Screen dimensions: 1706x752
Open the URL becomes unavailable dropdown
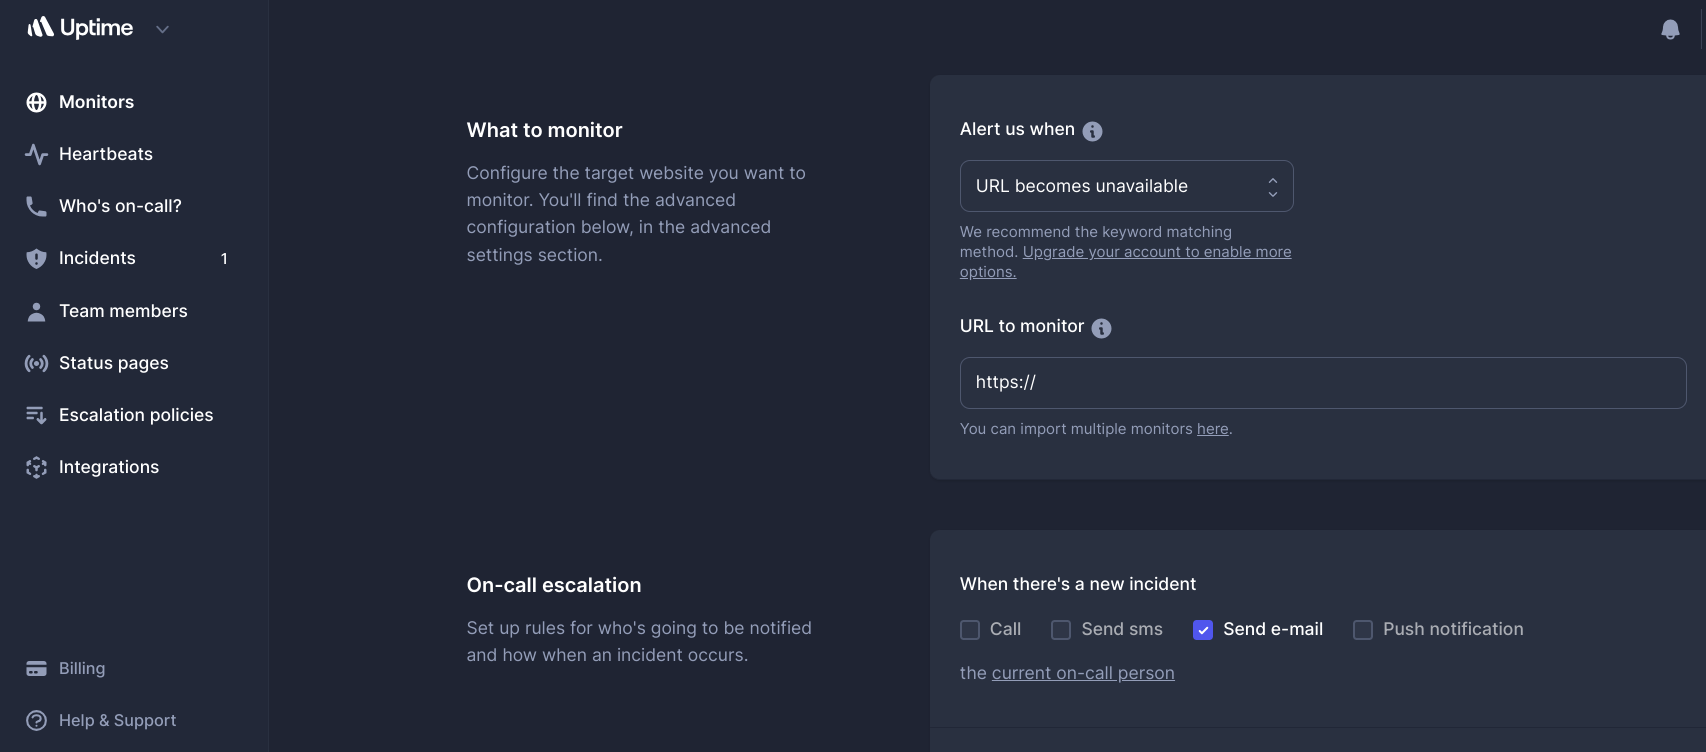[1126, 186]
